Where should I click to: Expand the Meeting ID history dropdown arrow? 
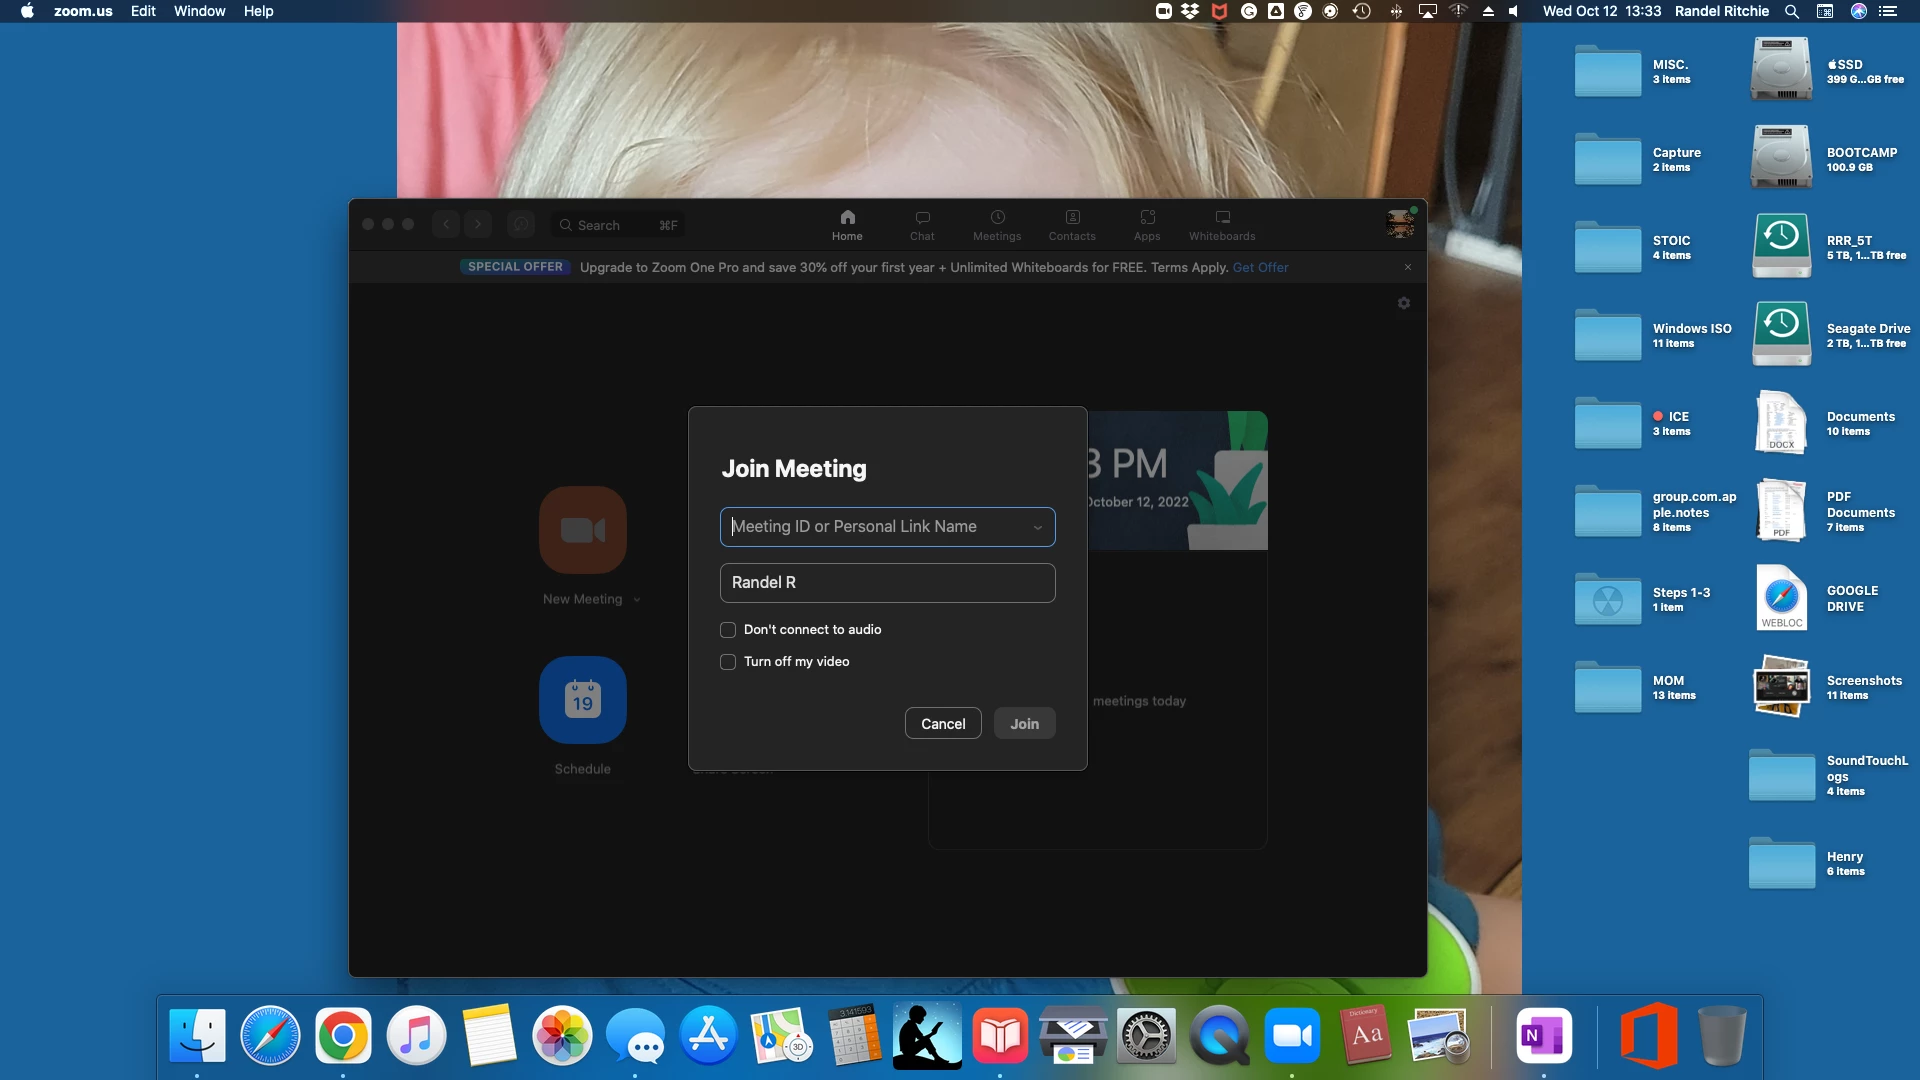[1038, 527]
